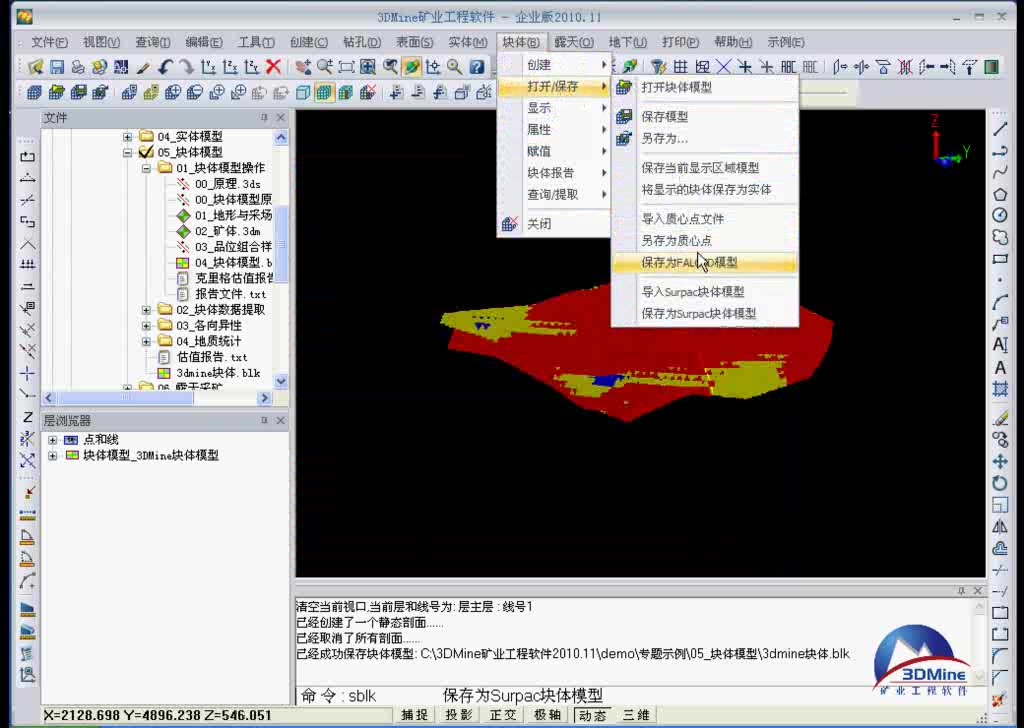The image size is (1024, 728).
Task: Enable 正交 ortho mode in the status bar
Action: (x=503, y=714)
